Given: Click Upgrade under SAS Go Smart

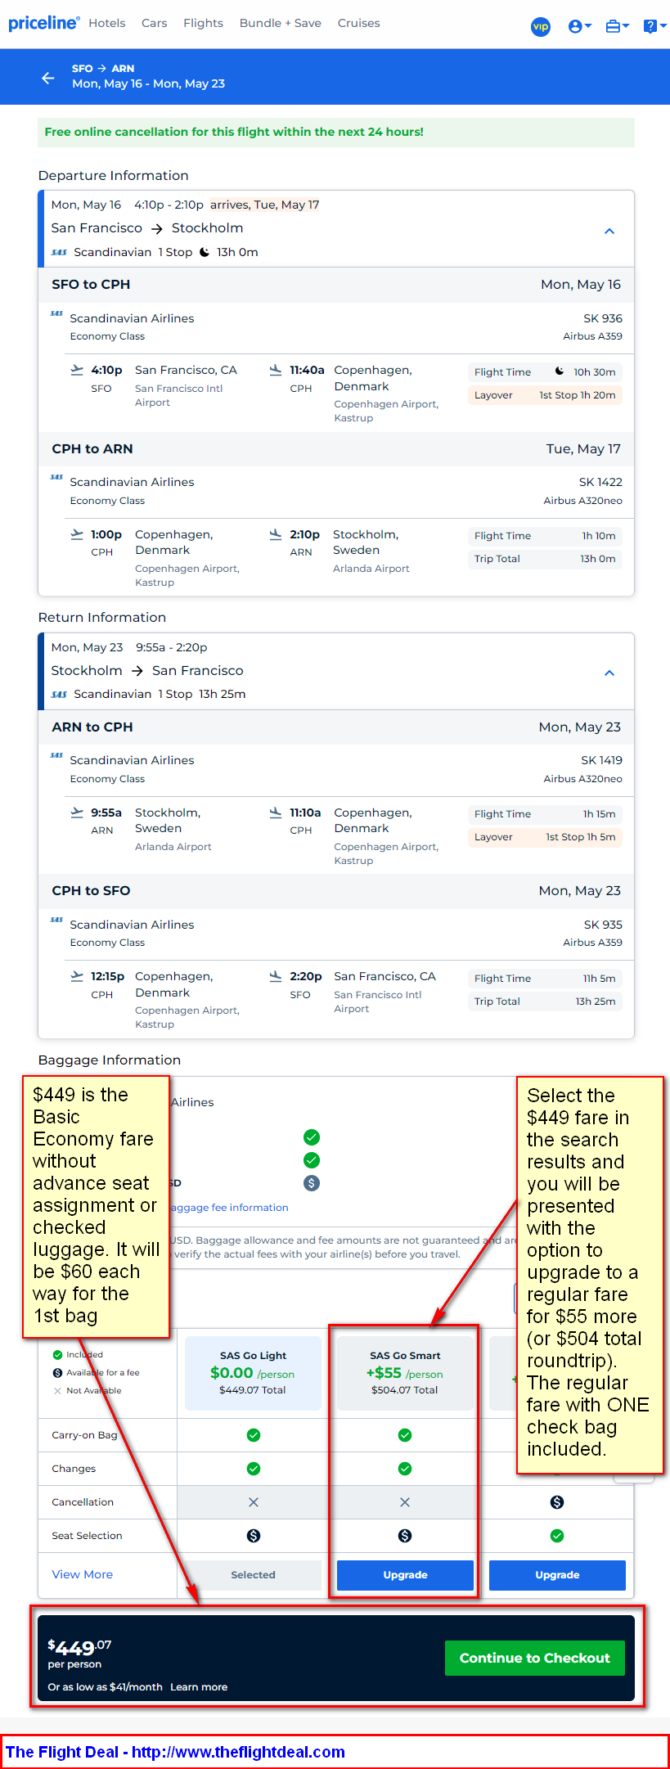Looking at the screenshot, I should coord(405,1575).
